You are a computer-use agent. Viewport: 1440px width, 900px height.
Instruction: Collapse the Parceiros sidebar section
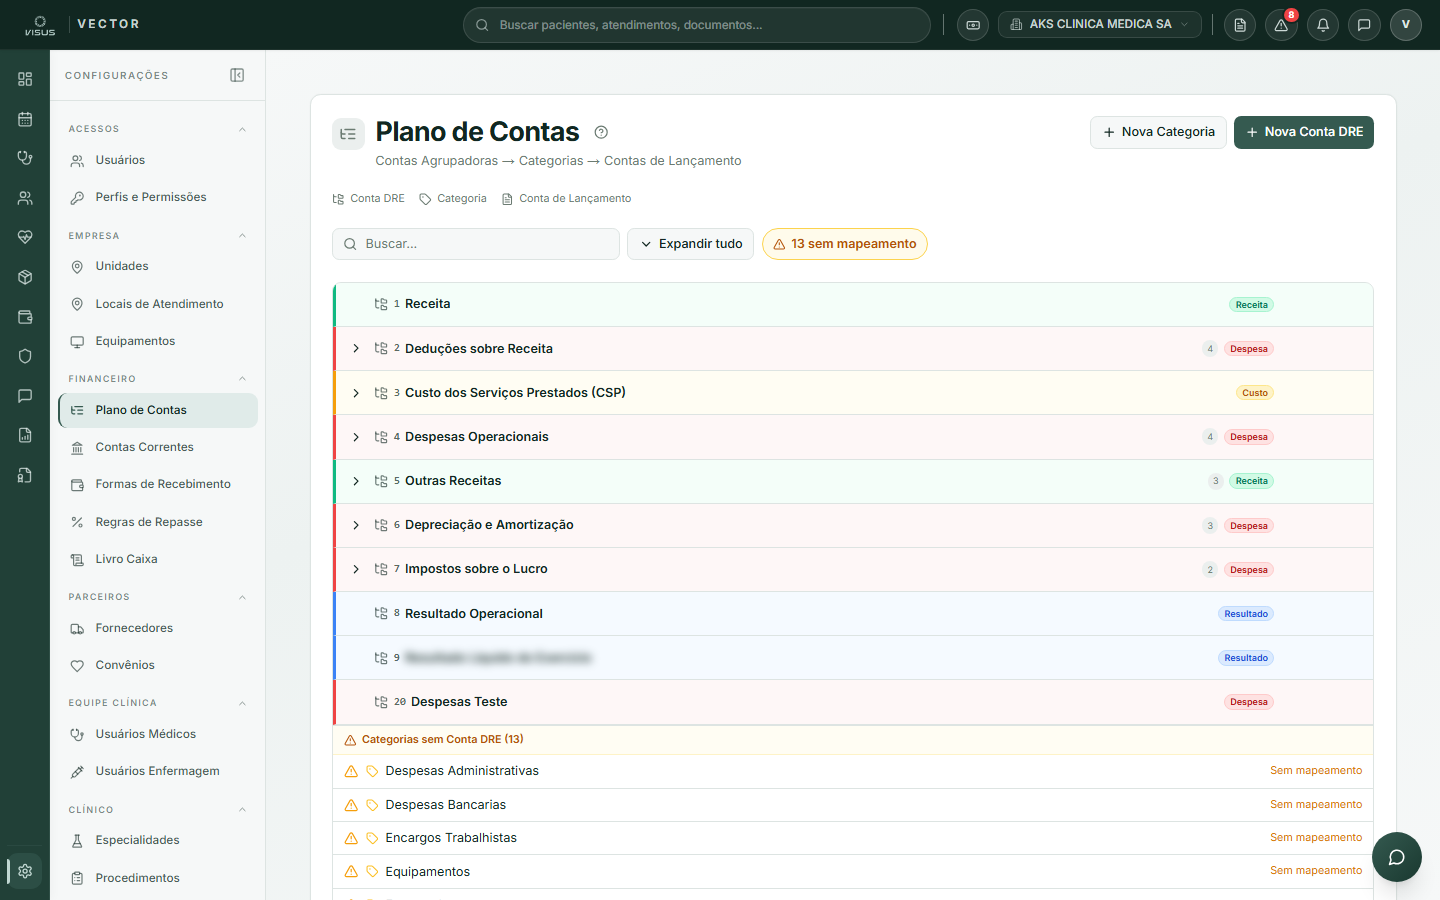242,597
